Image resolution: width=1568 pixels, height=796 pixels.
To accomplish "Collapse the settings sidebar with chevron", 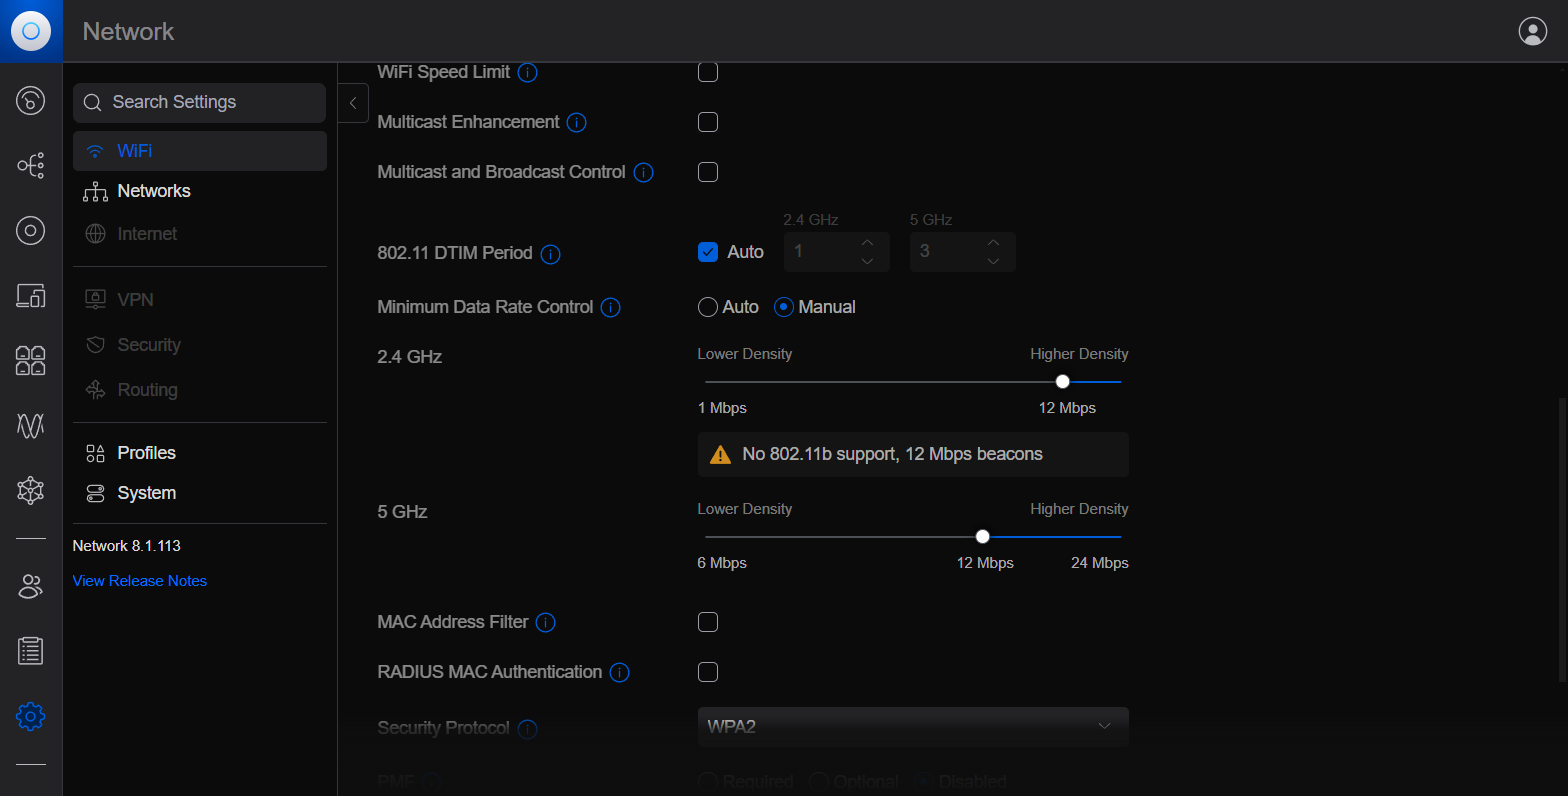I will (x=353, y=103).
